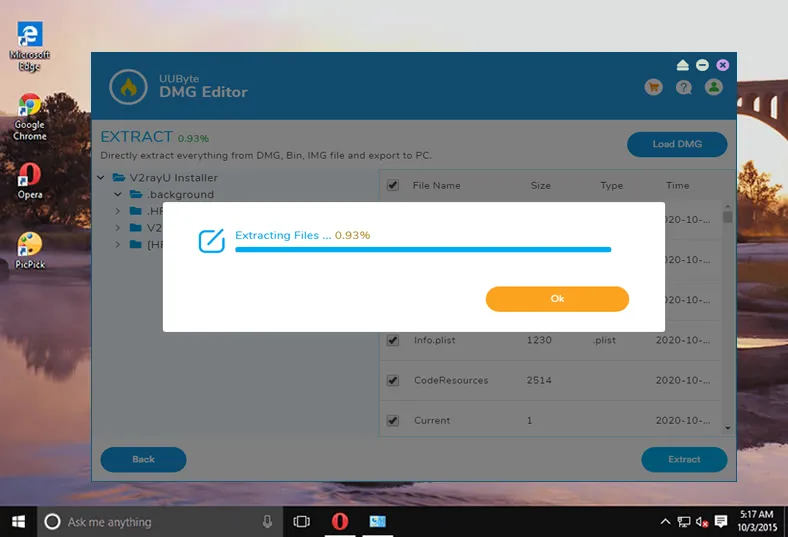788x537 pixels.
Task: Click Info.plist file name
Action: pyautogui.click(x=435, y=340)
